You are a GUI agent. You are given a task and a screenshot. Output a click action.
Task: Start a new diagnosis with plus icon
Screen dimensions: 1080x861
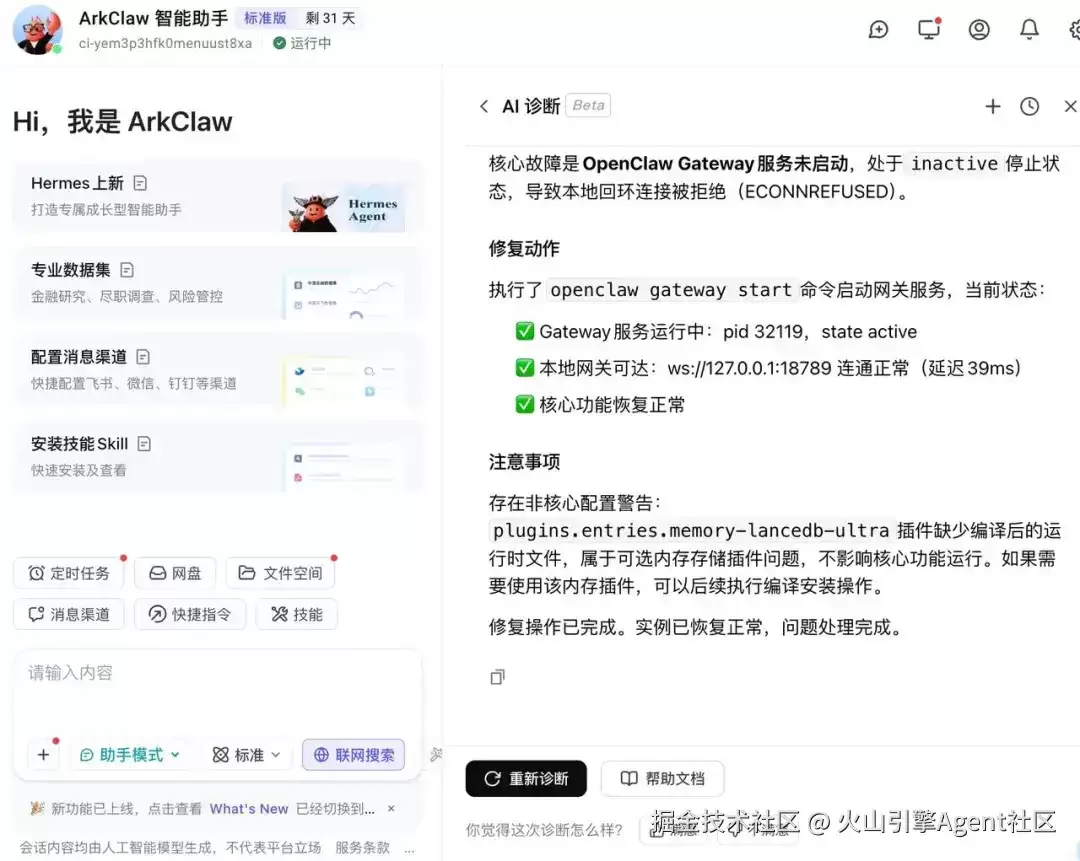pos(993,106)
